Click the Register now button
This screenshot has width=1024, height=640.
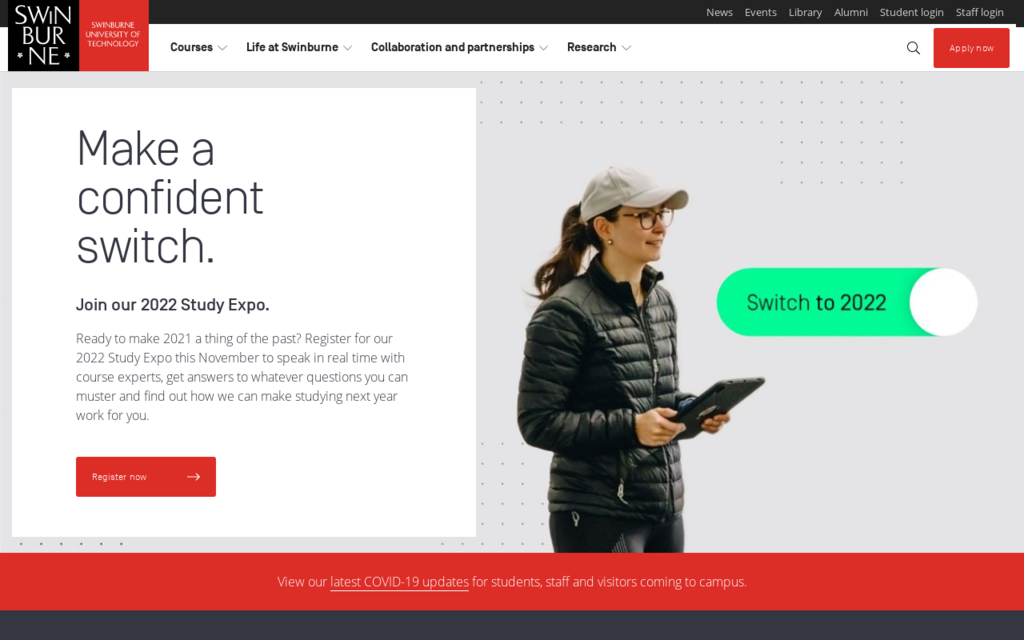click(x=146, y=477)
